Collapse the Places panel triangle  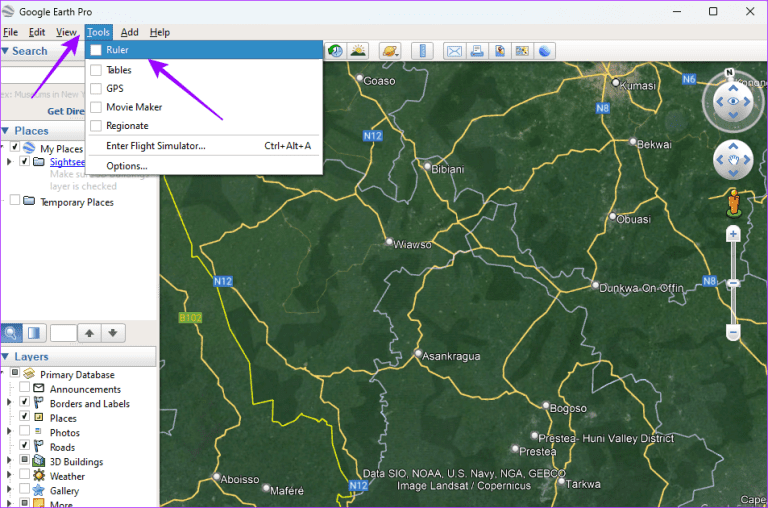(5, 131)
